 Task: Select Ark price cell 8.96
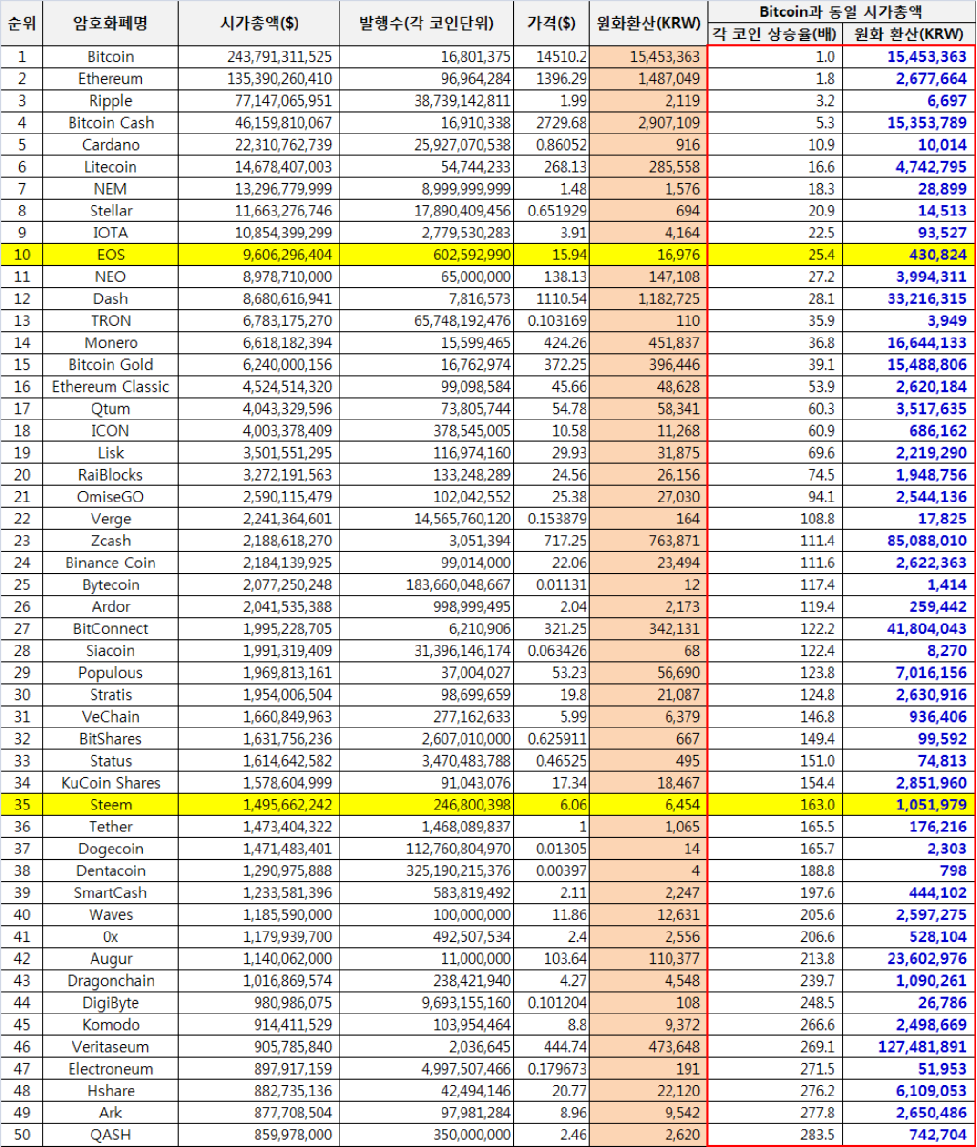(x=551, y=1113)
